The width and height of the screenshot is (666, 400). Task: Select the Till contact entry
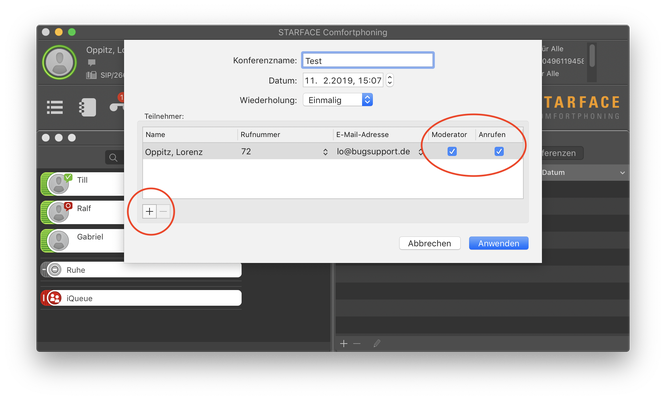point(83,184)
